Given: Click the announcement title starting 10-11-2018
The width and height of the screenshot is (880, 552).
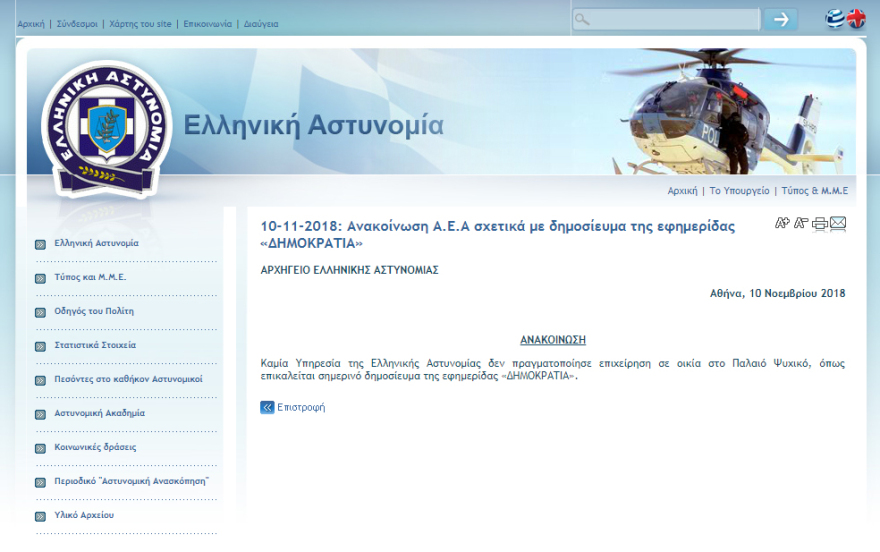Looking at the screenshot, I should pos(497,234).
